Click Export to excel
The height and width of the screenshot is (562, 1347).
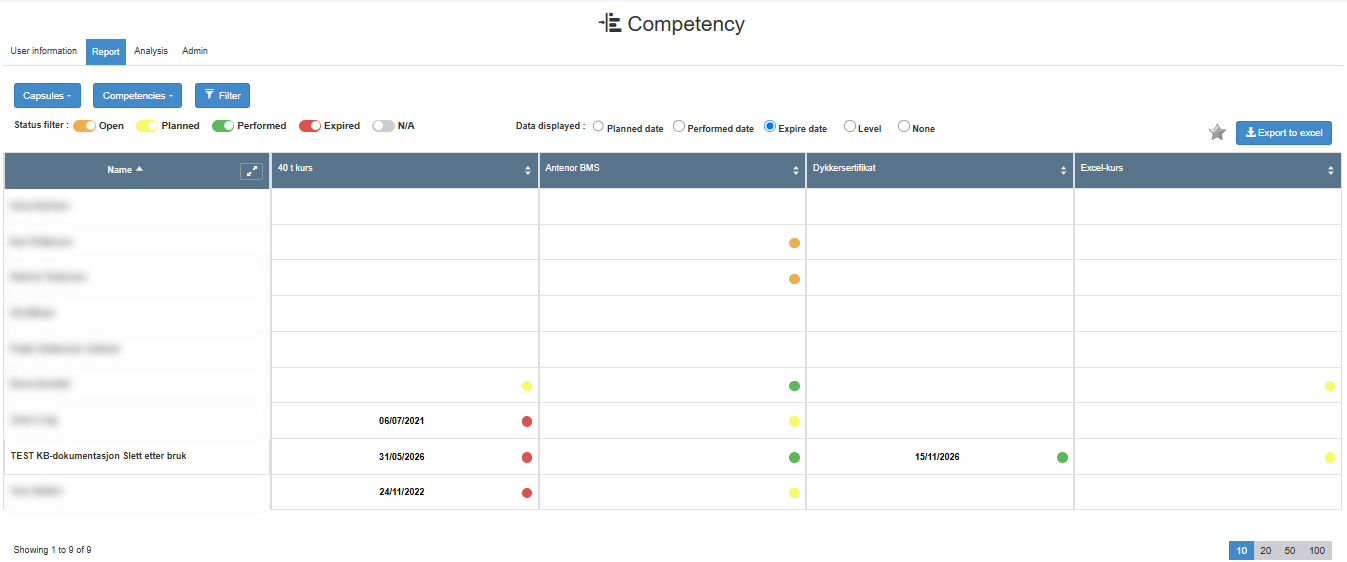1284,132
